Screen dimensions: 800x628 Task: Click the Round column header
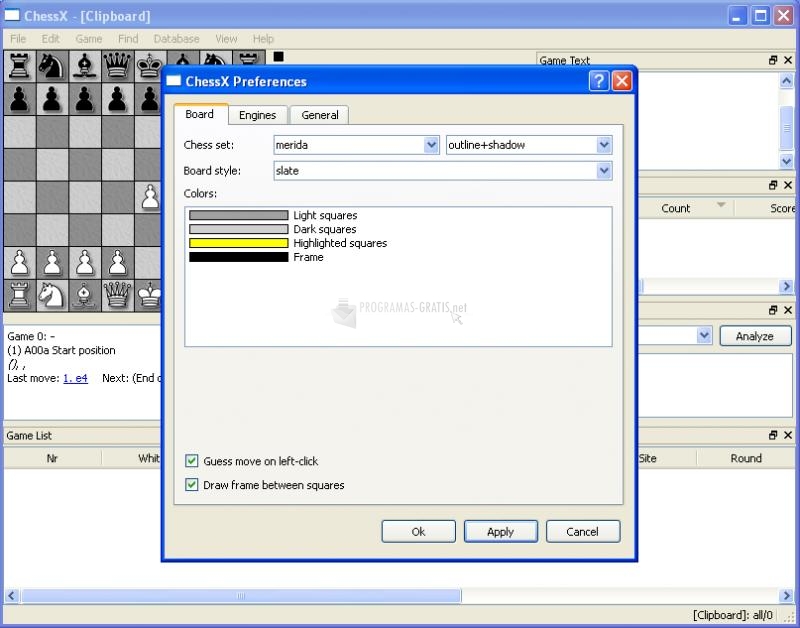click(x=746, y=458)
